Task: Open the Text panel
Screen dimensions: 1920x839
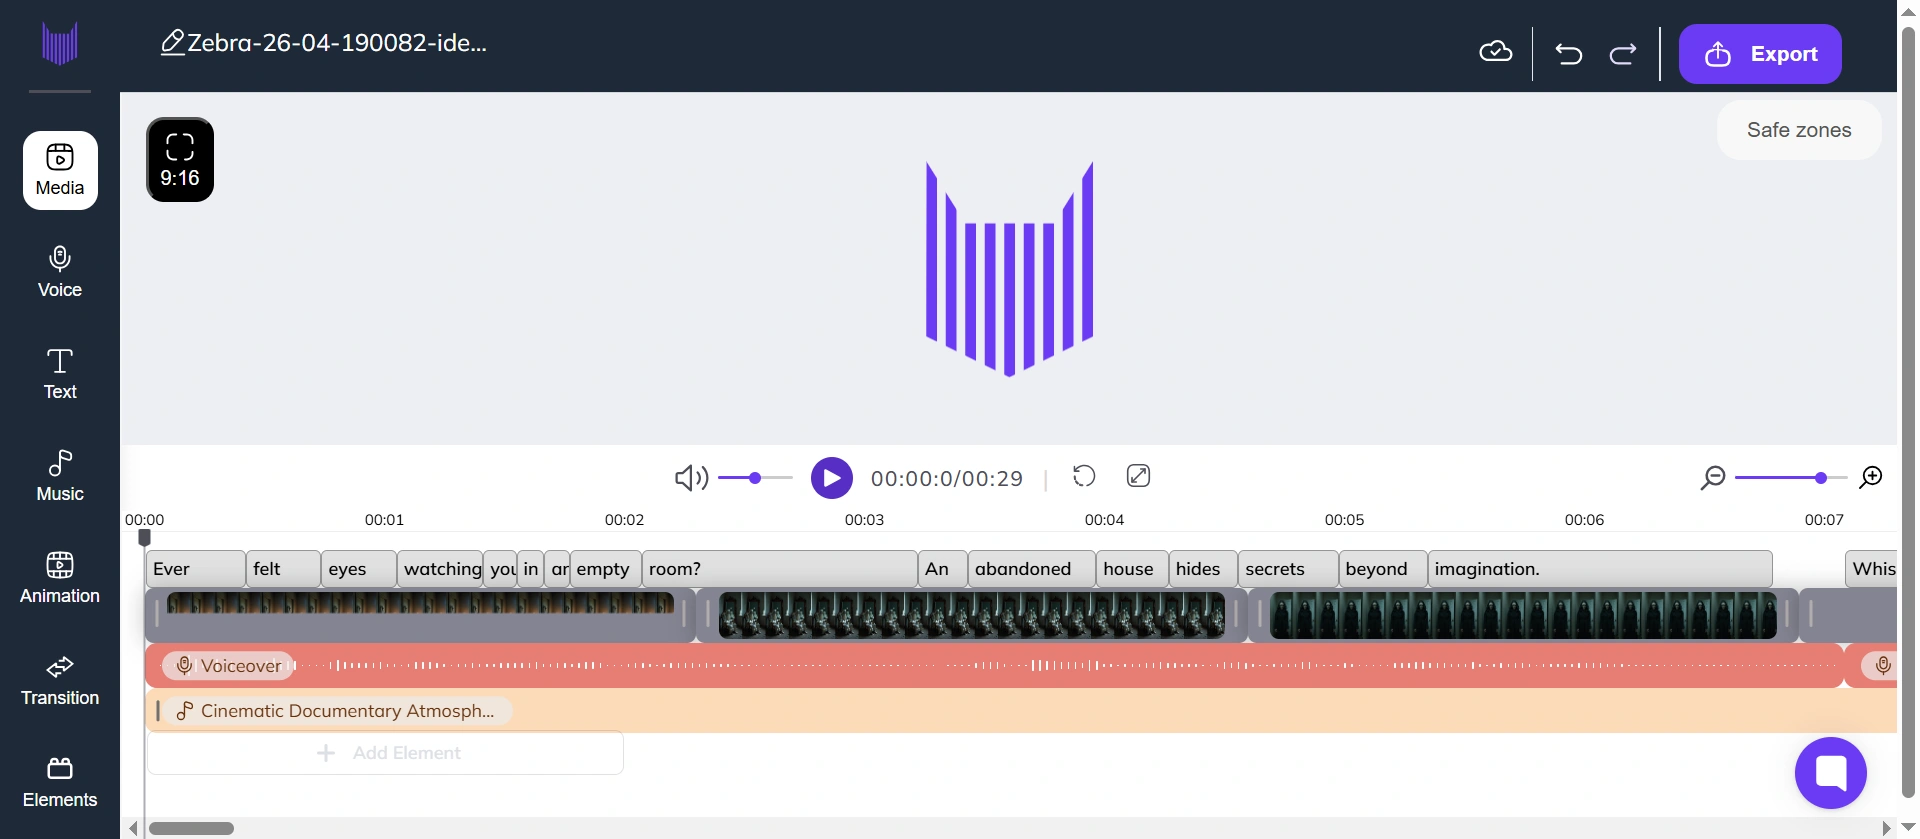Action: (60, 374)
